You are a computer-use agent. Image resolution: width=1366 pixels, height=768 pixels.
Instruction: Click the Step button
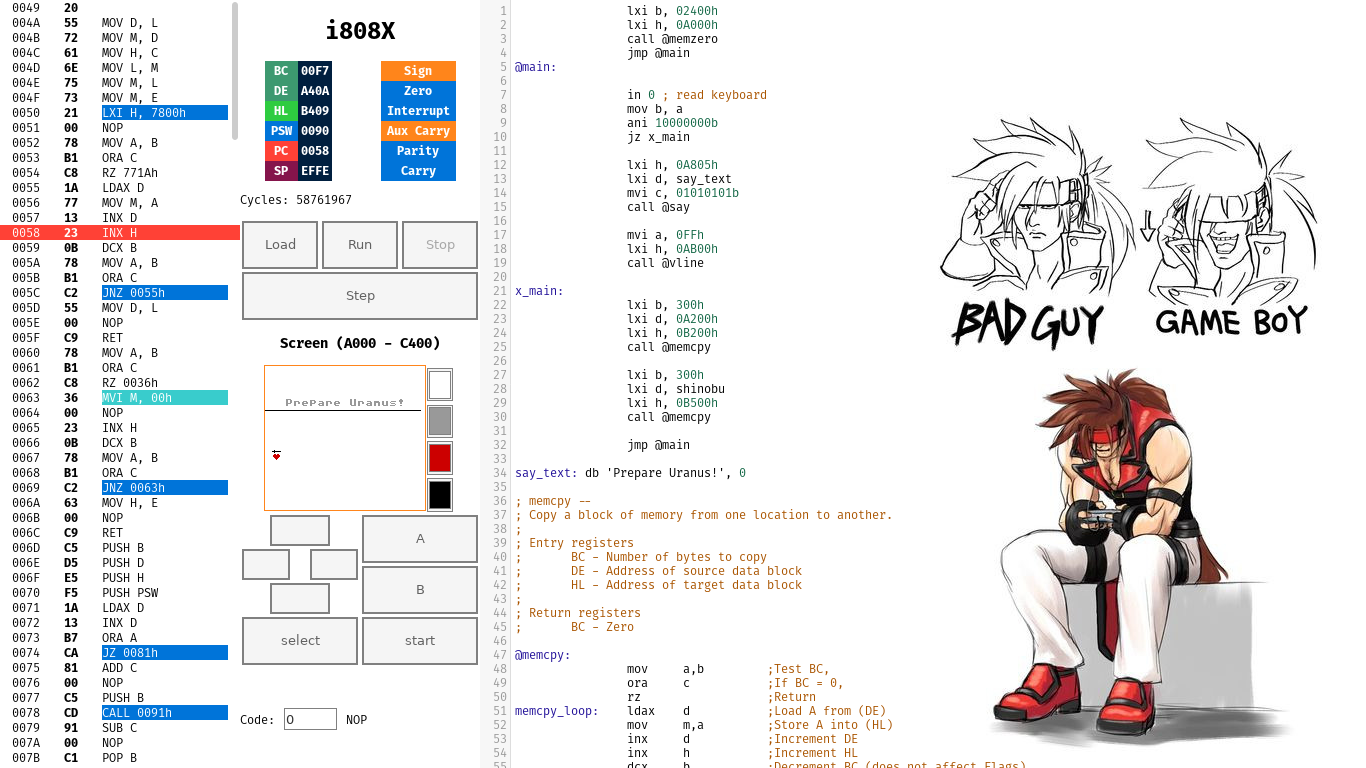[x=360, y=296]
